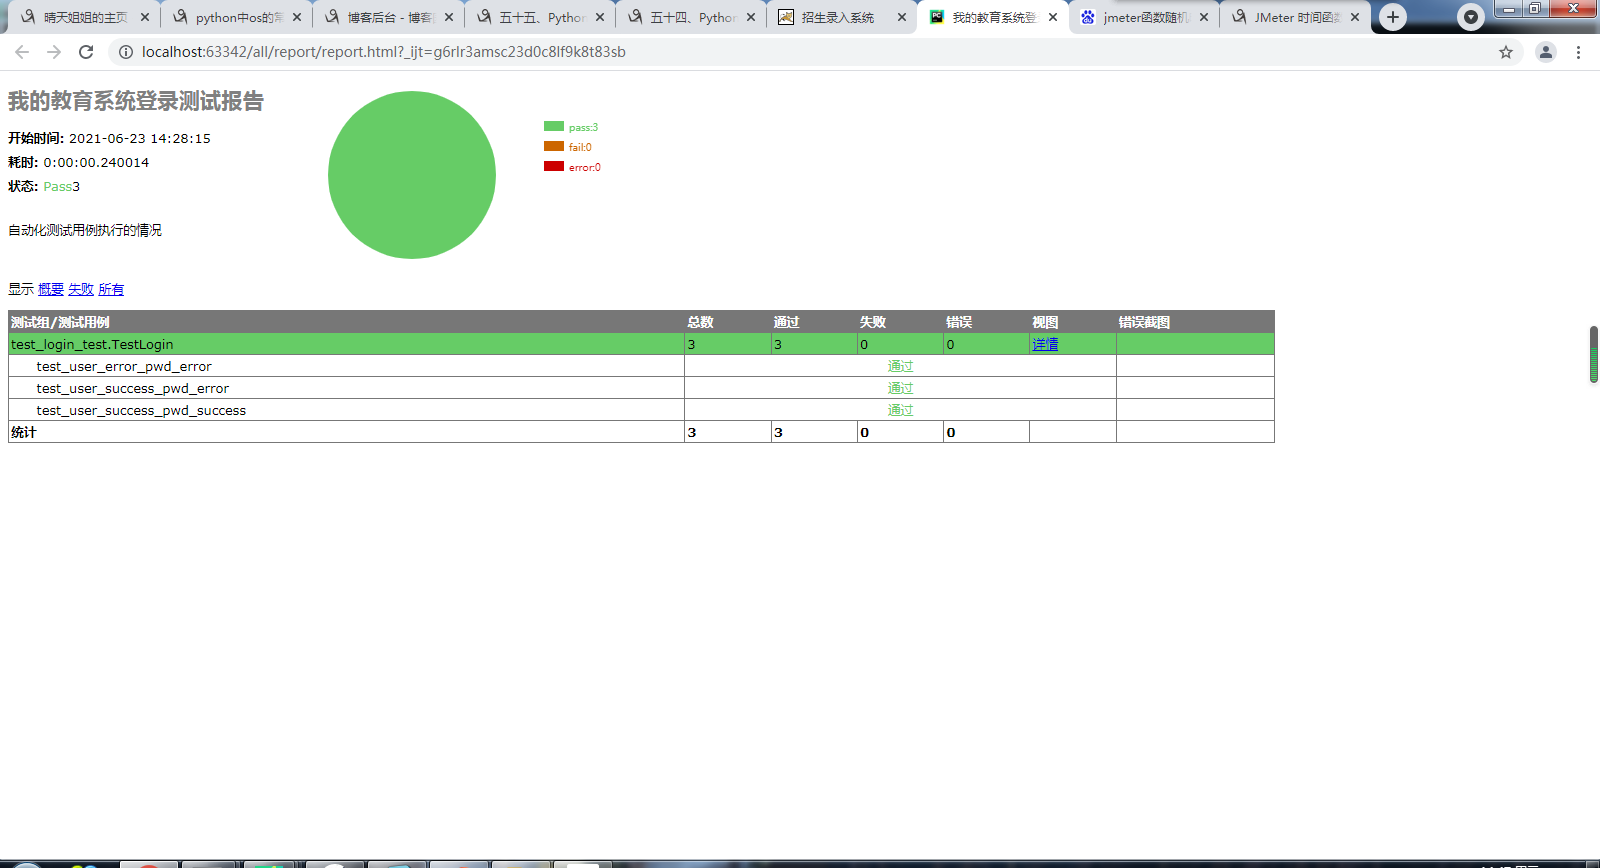This screenshot has height=868, width=1600.
Task: Switch to JMeter 时间函数 tab
Action: (1297, 17)
